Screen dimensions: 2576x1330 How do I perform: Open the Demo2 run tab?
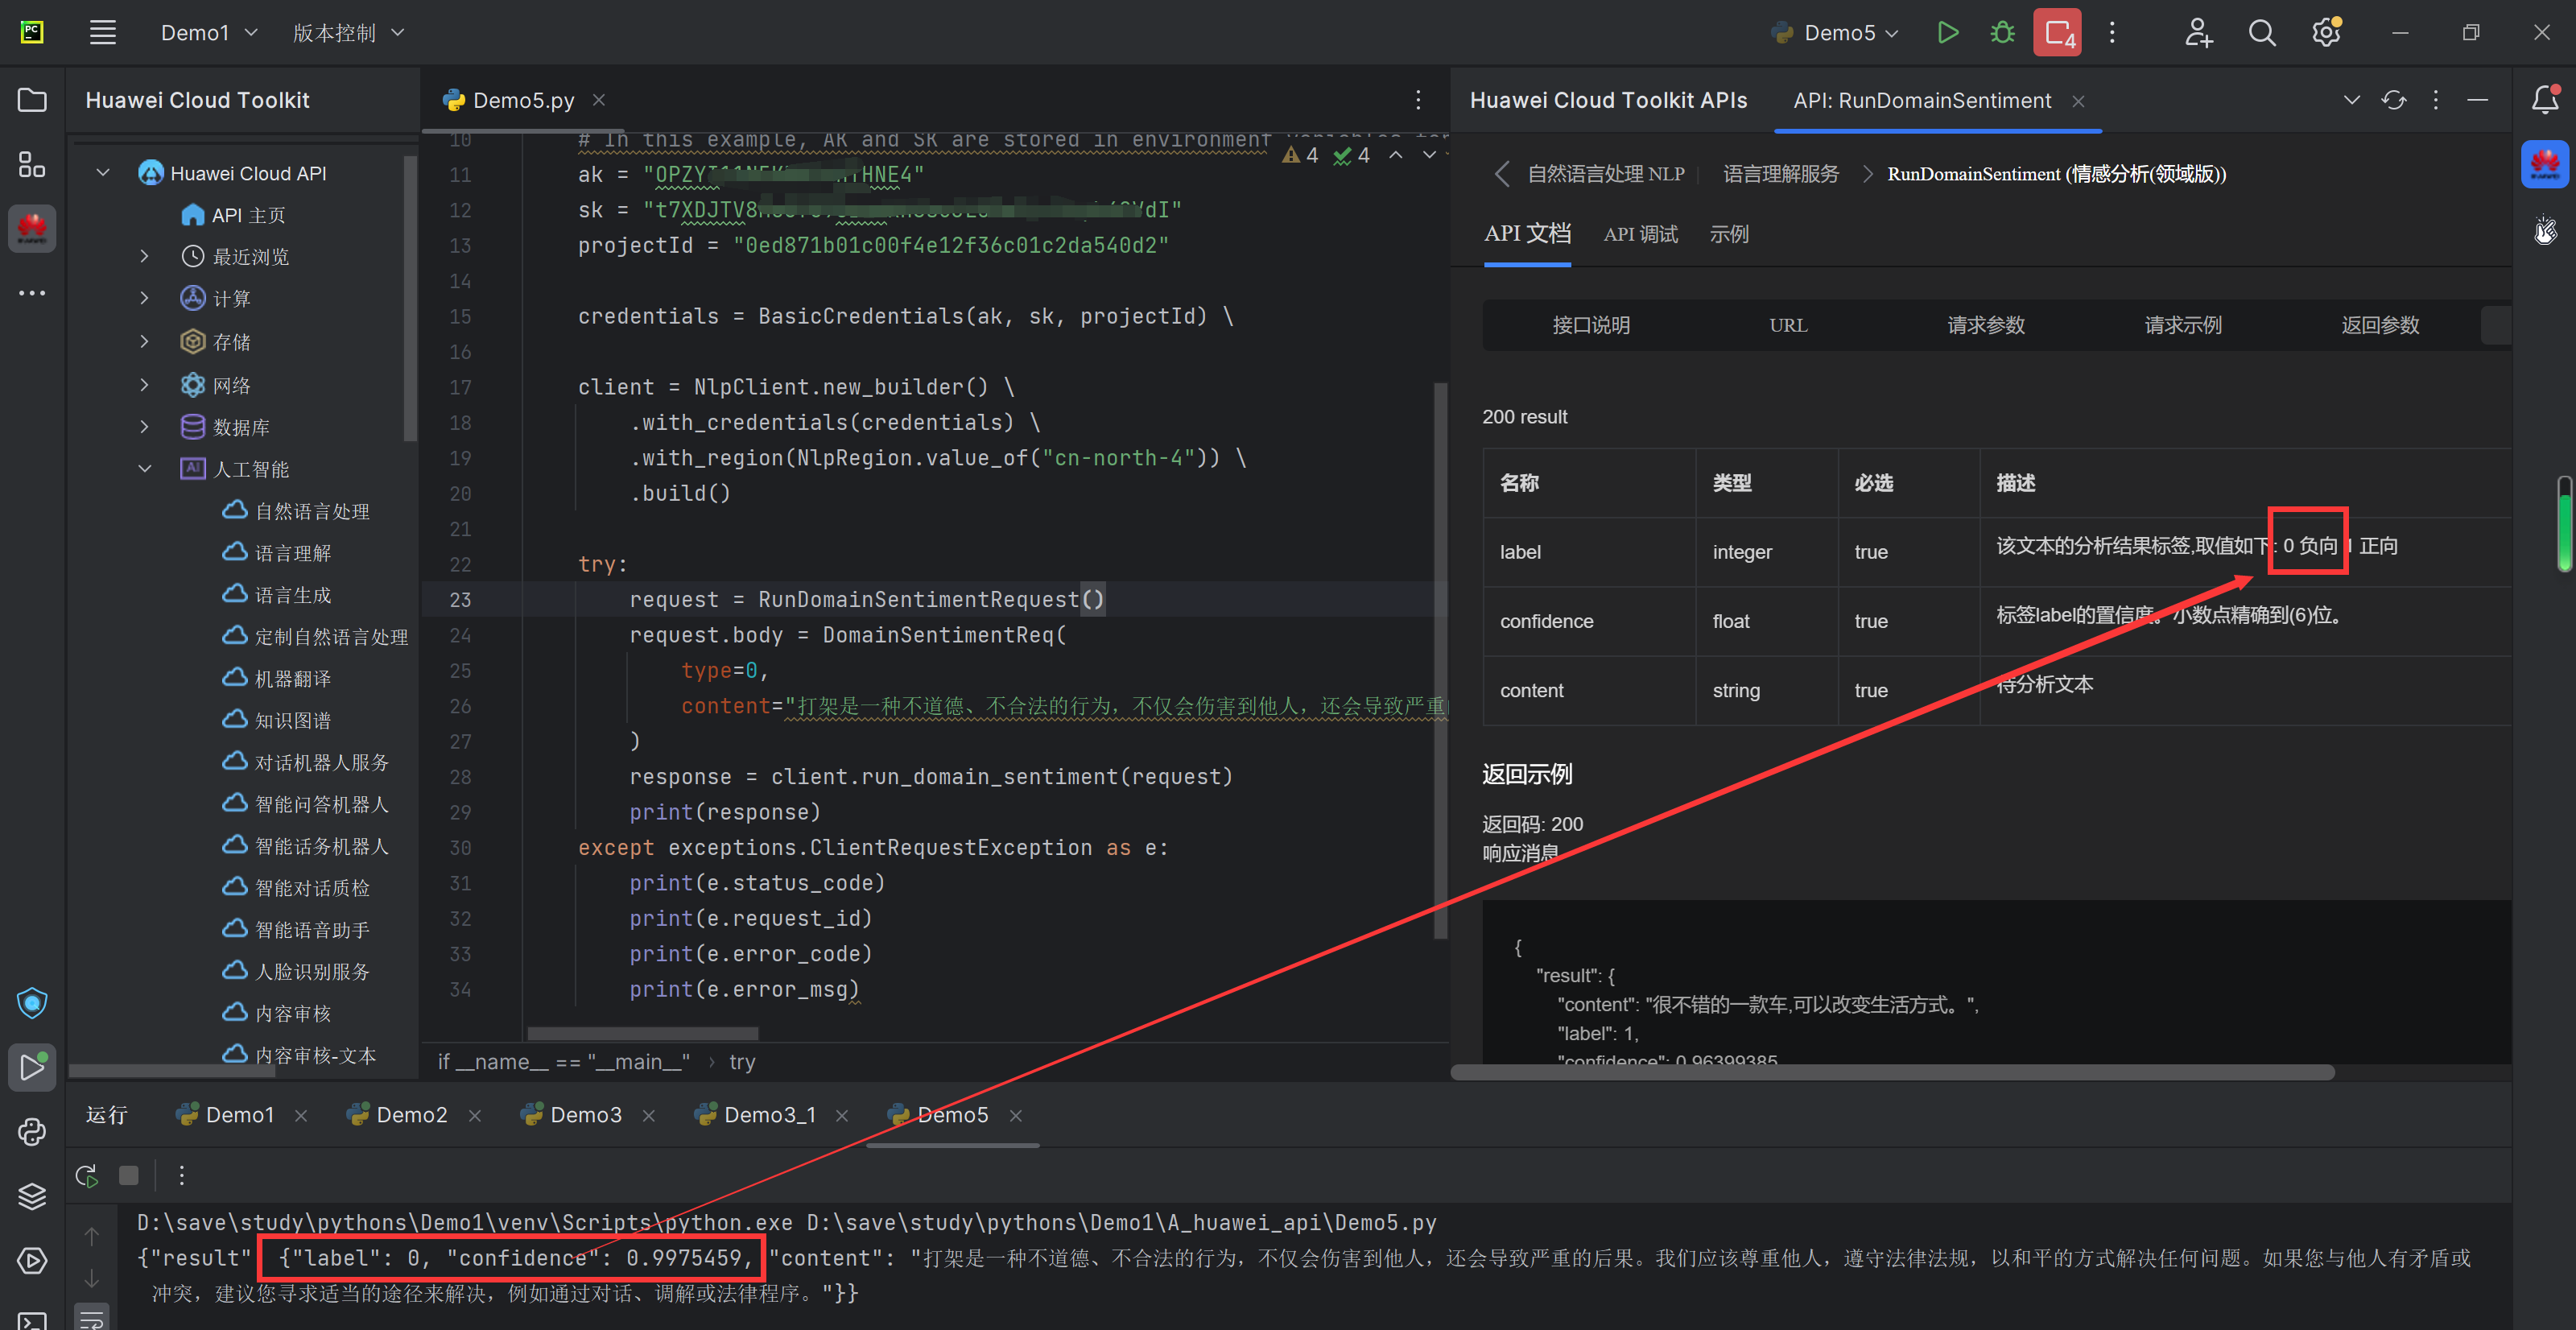coord(411,1115)
